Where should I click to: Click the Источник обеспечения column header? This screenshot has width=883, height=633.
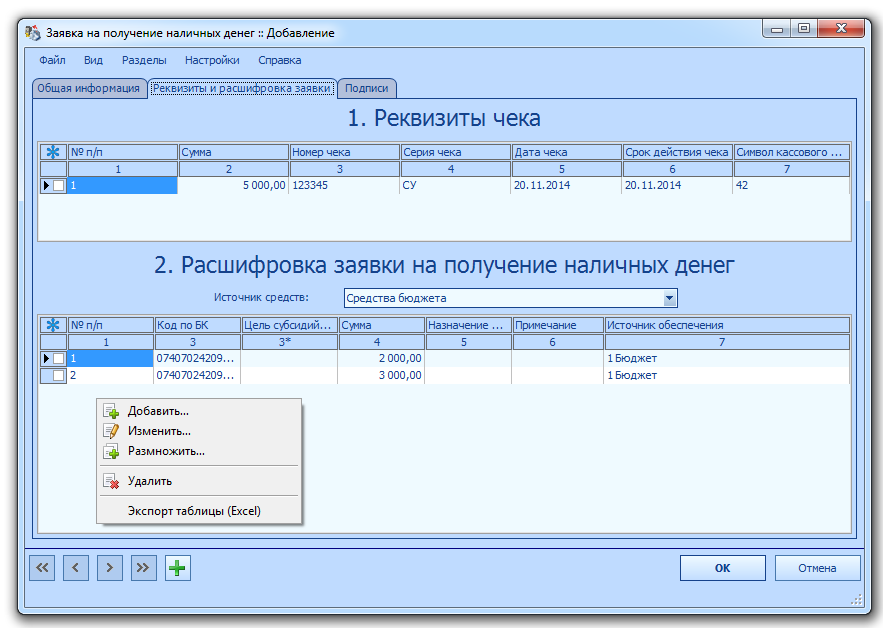[726, 325]
